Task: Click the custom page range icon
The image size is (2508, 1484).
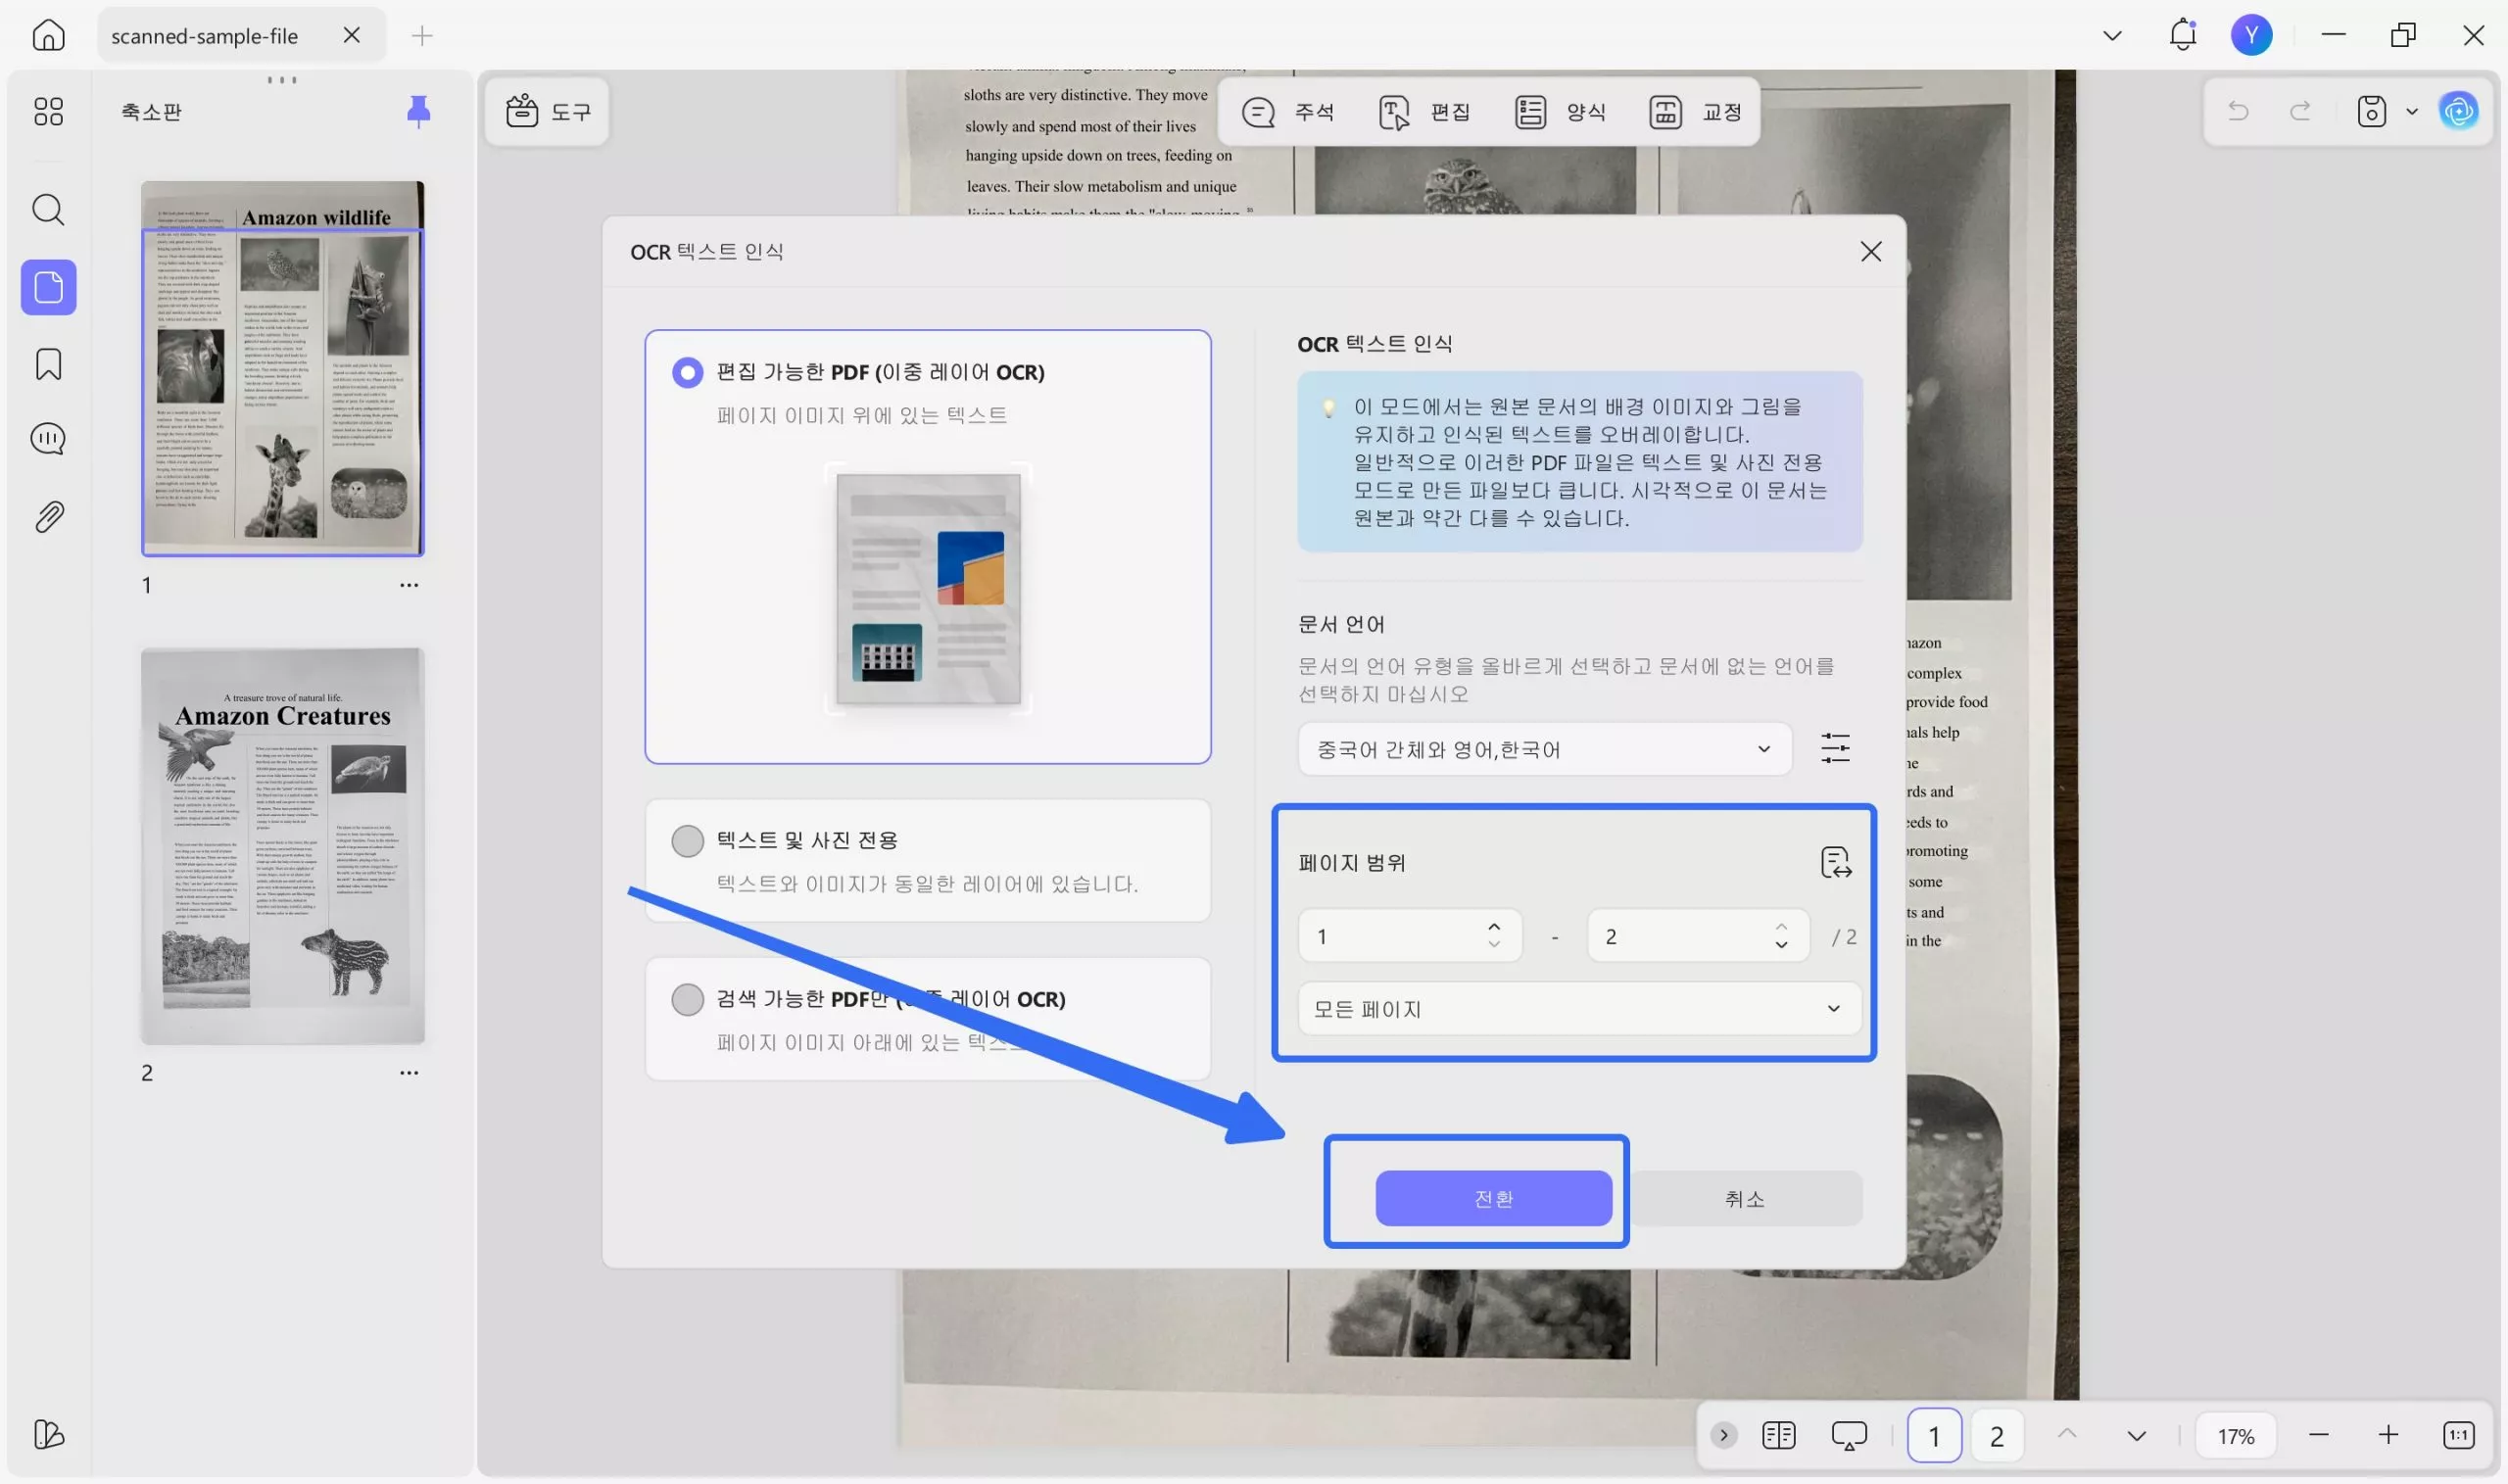Action: (1836, 862)
